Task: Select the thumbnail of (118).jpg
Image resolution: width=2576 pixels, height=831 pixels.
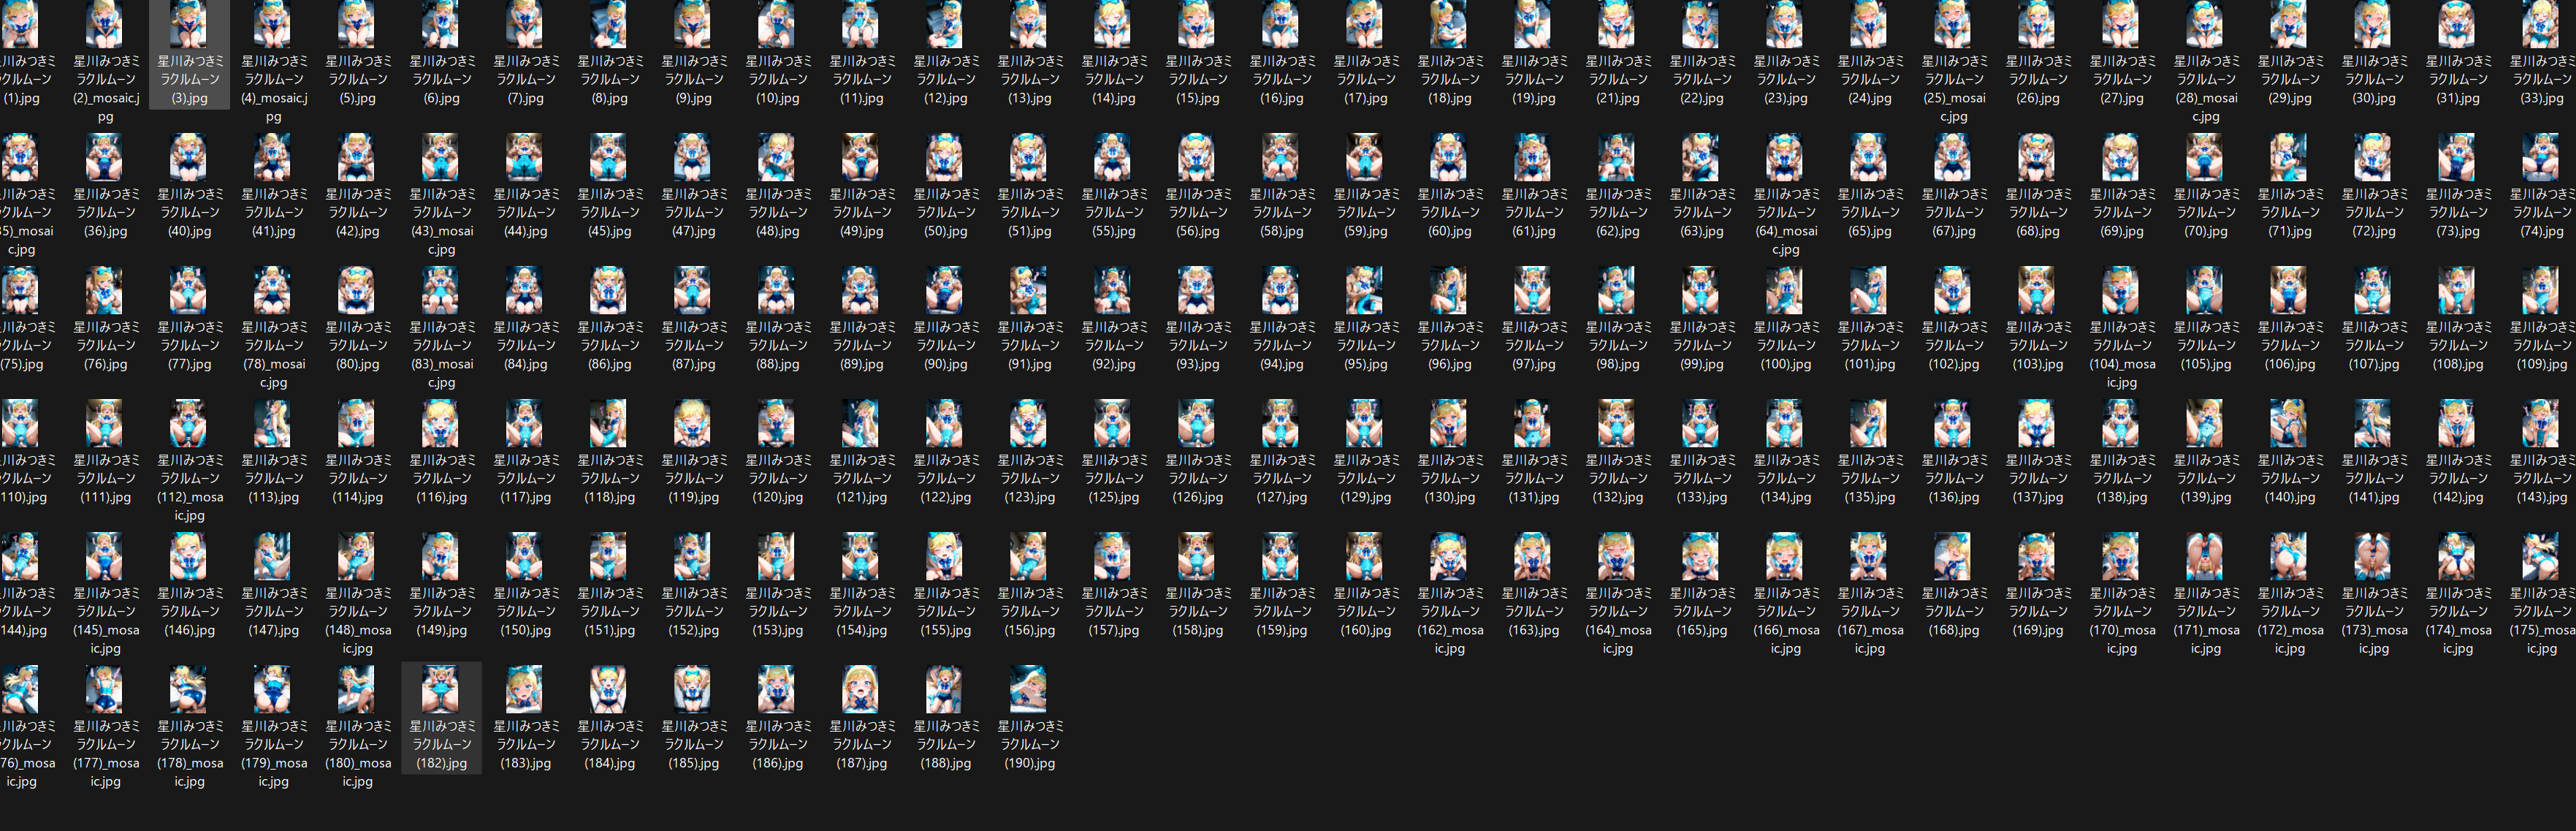Action: 609,423
